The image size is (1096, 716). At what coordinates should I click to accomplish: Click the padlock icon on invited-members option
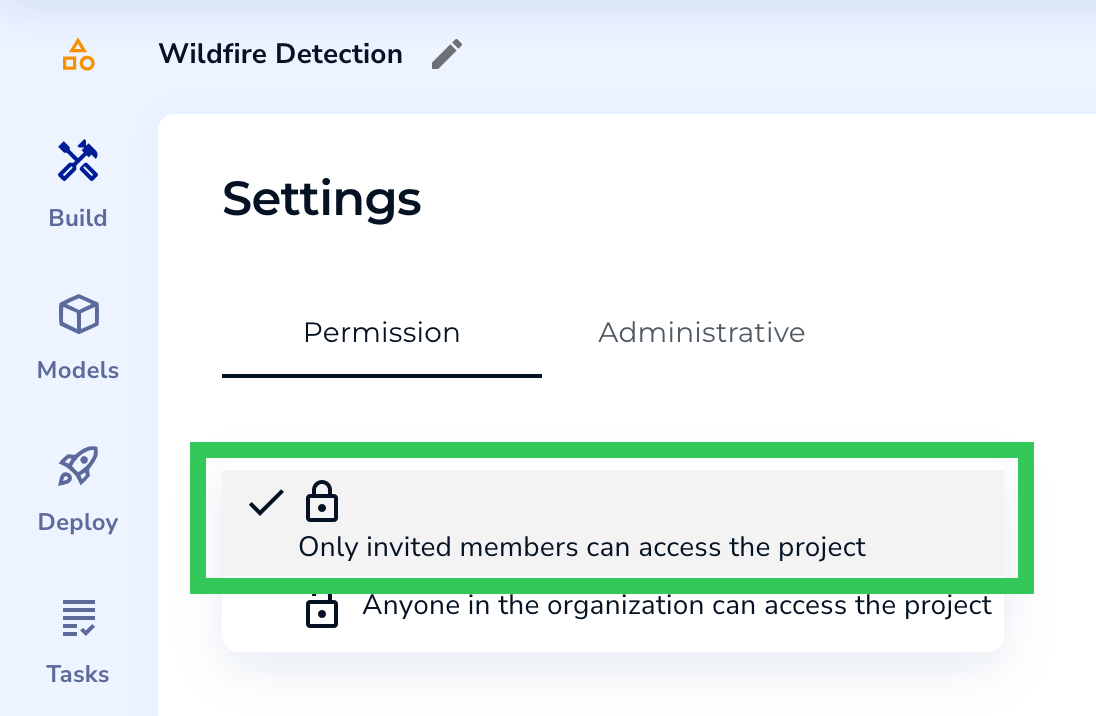(x=322, y=501)
